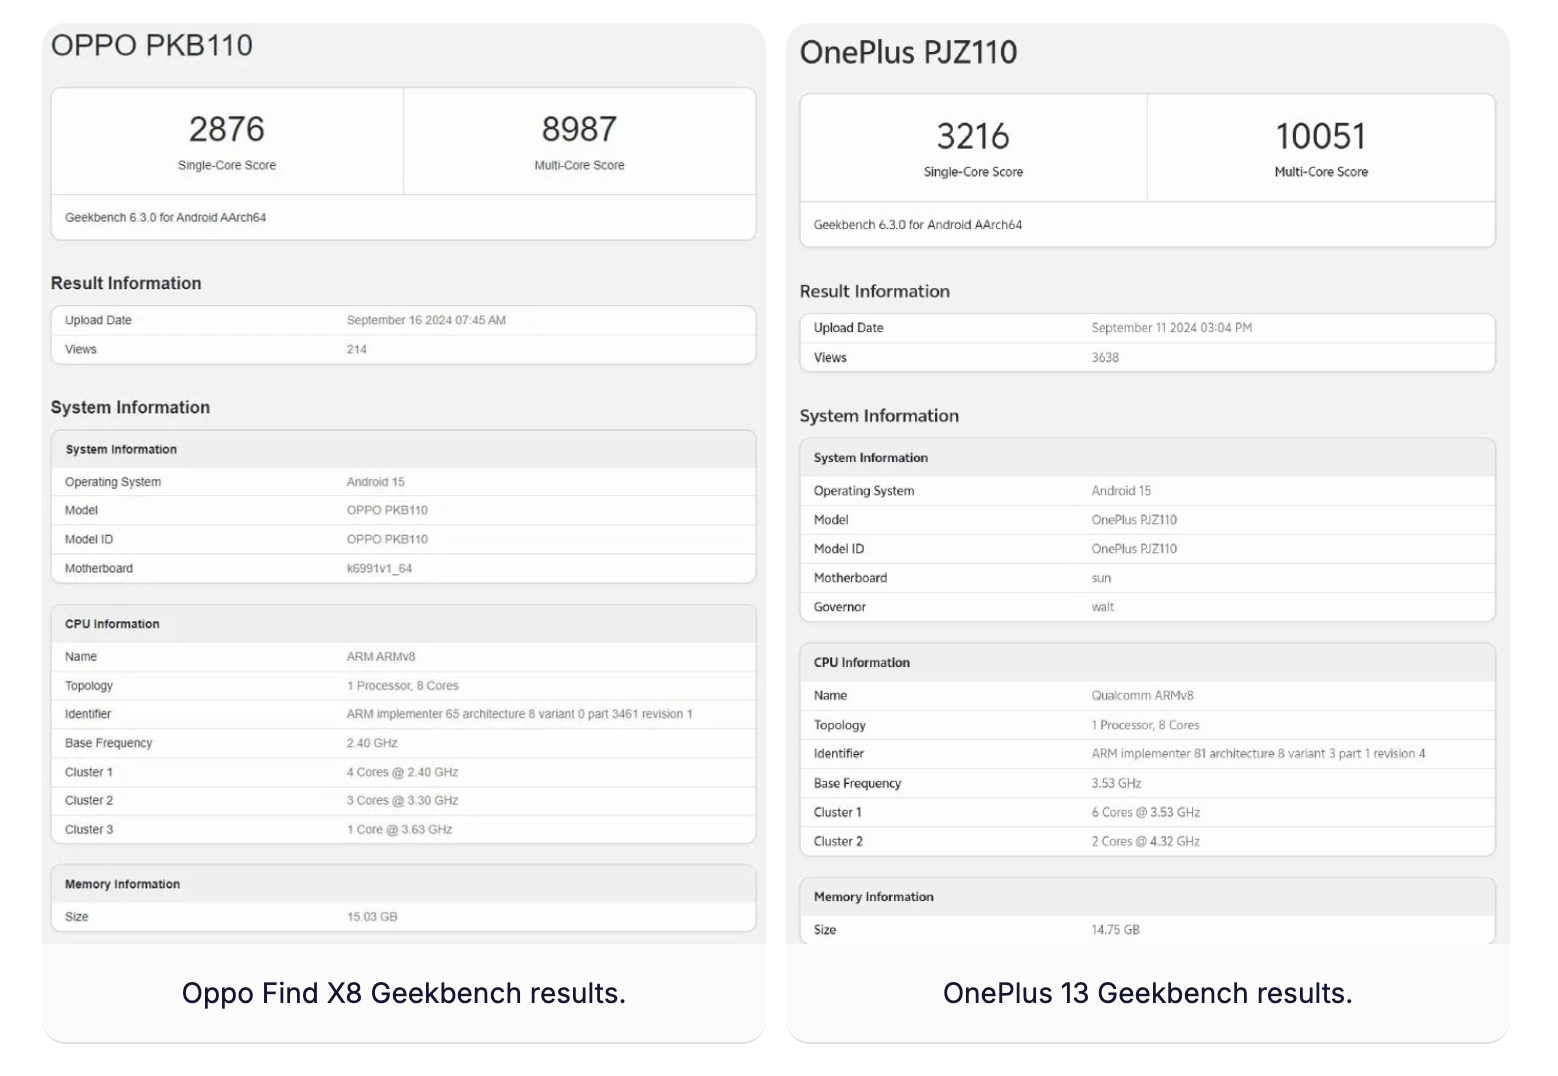Screen dimensions: 1558x1076
Task: Select memory size "15.03 GB"
Action: coord(372,917)
